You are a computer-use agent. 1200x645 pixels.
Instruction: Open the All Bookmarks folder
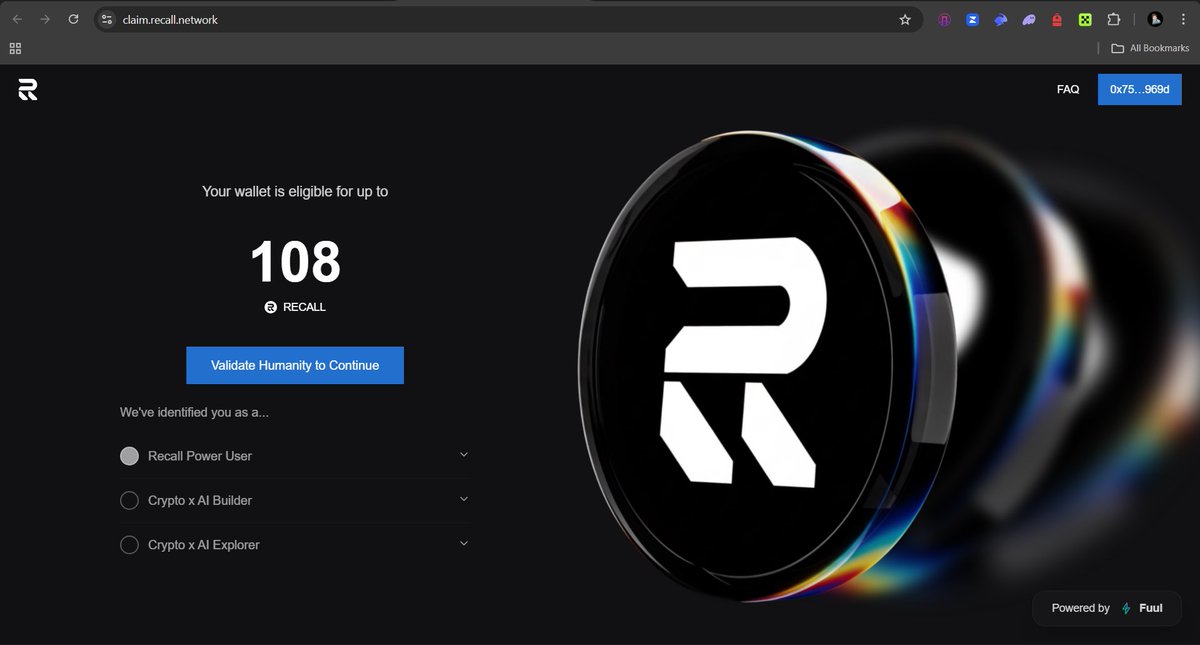1150,48
